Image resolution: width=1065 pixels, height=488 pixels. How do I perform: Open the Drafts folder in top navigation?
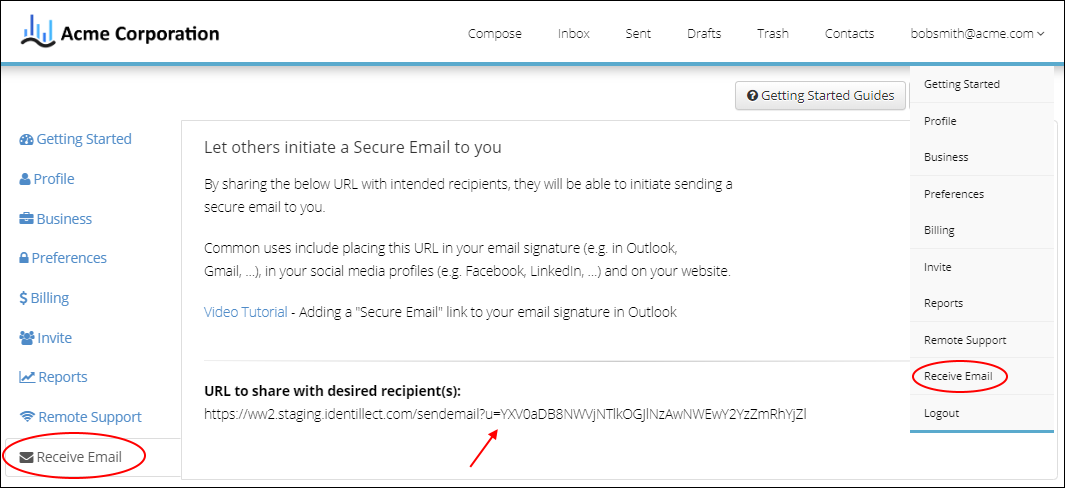tap(704, 33)
